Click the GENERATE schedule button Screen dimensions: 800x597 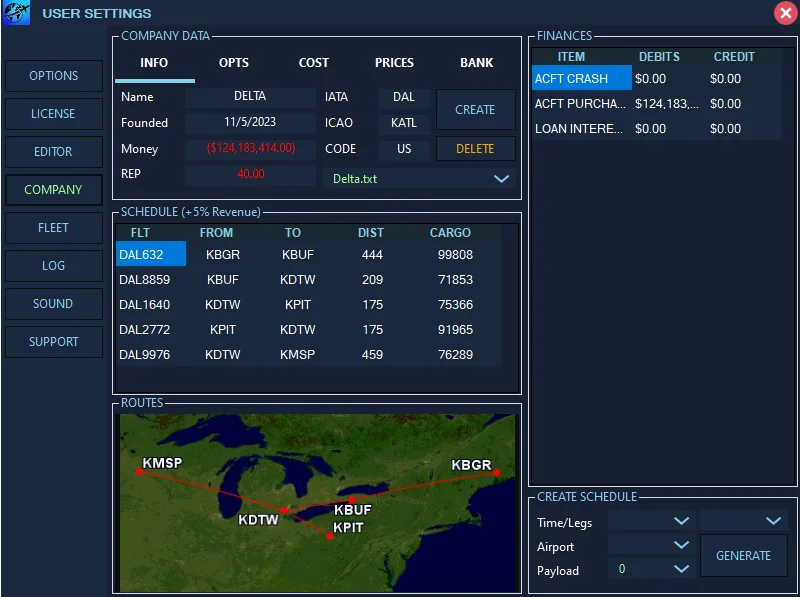pyautogui.click(x=743, y=556)
